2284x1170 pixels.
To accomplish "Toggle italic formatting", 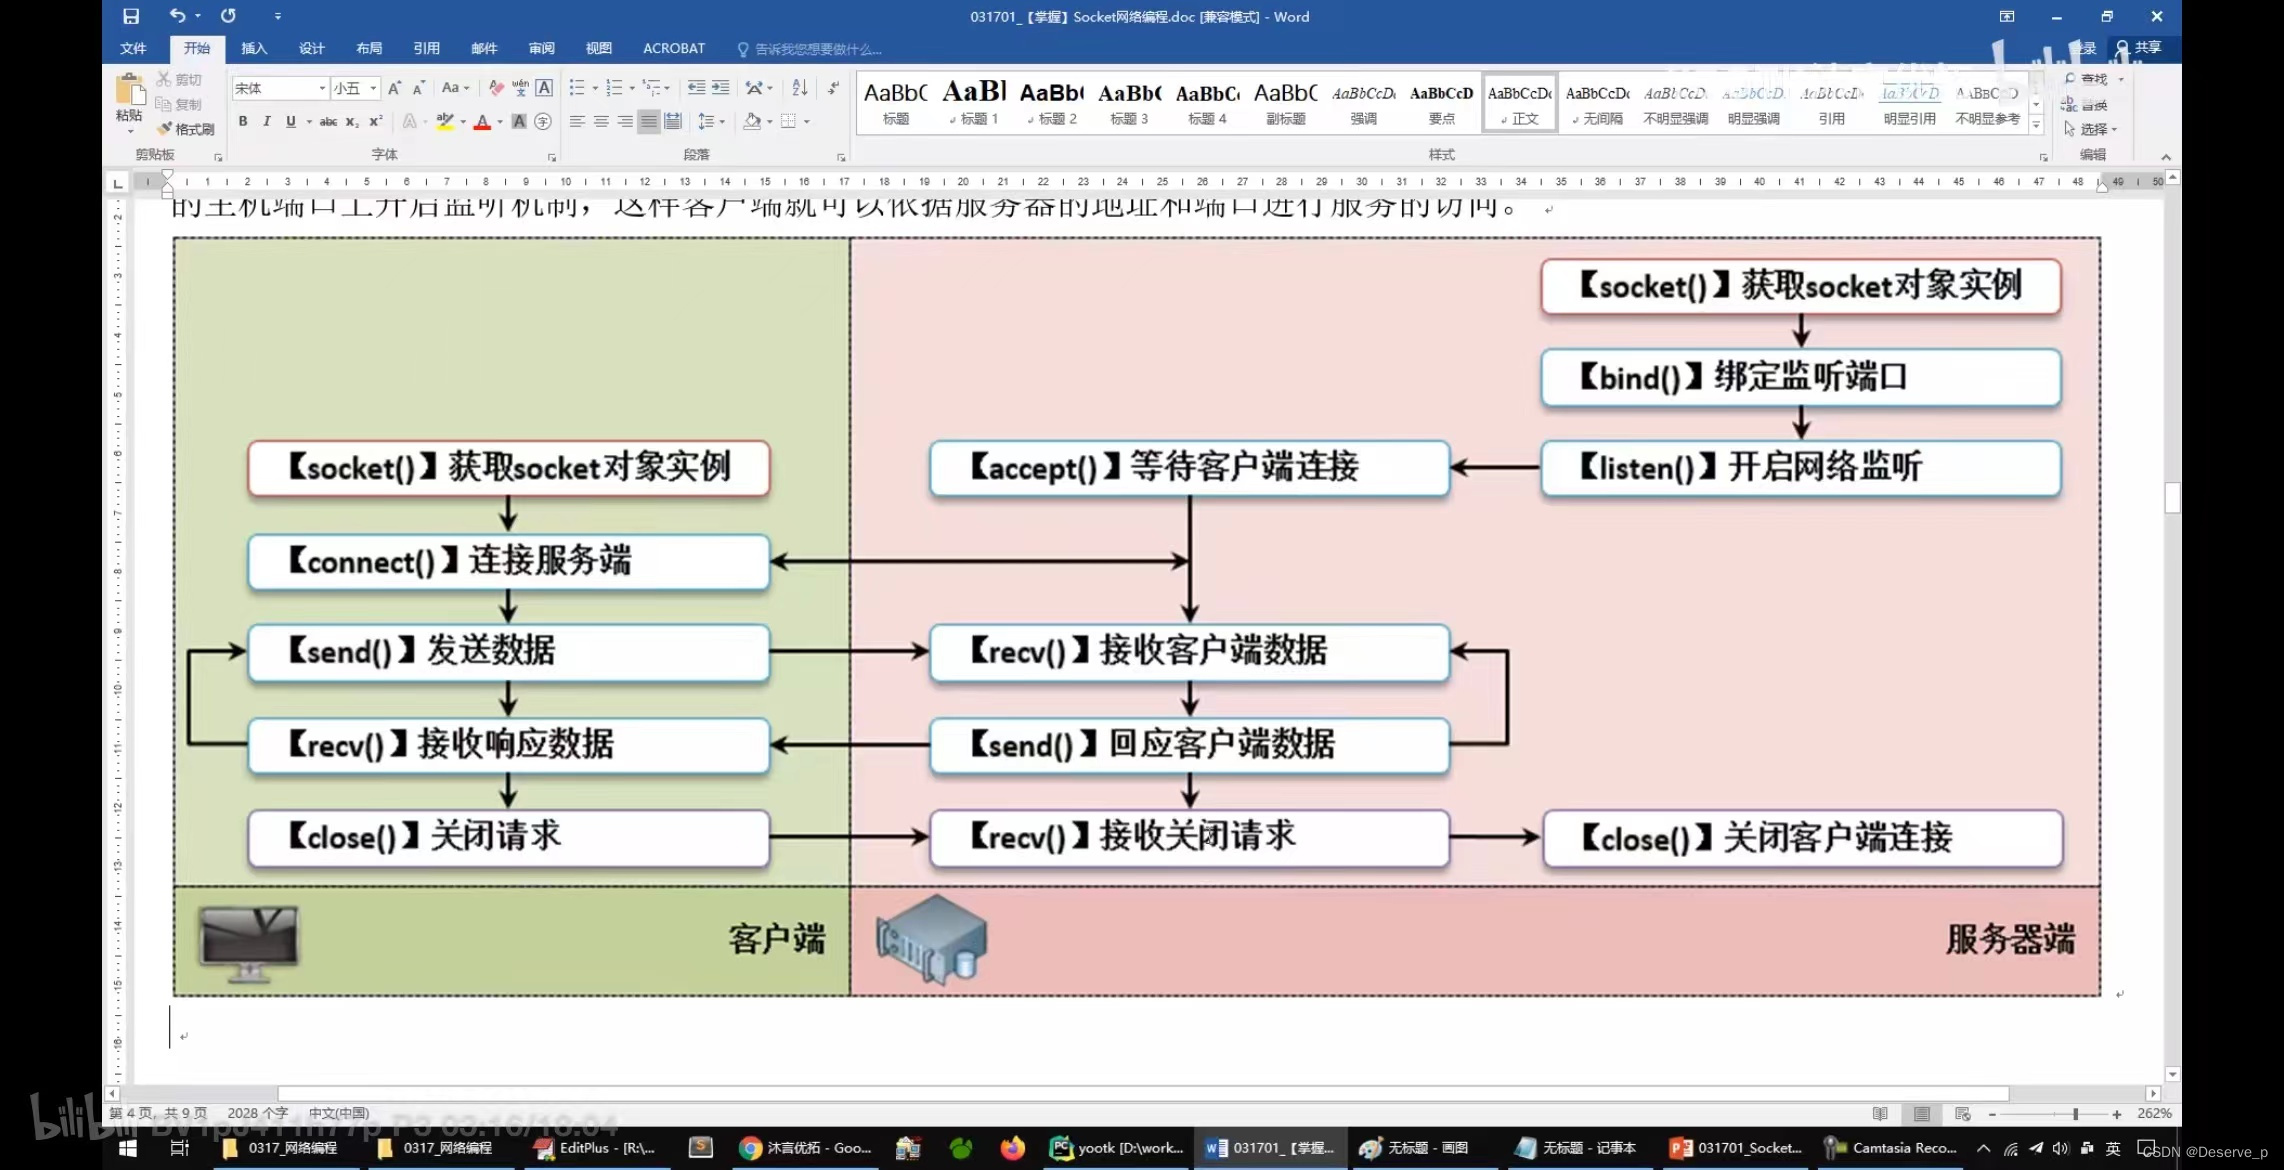I will tap(266, 122).
